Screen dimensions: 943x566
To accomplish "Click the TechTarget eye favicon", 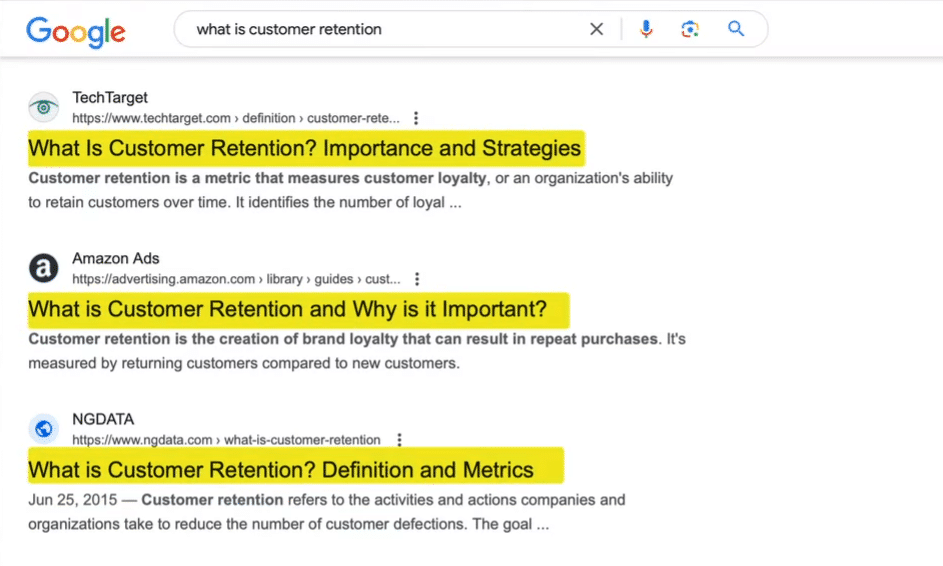I will (44, 107).
